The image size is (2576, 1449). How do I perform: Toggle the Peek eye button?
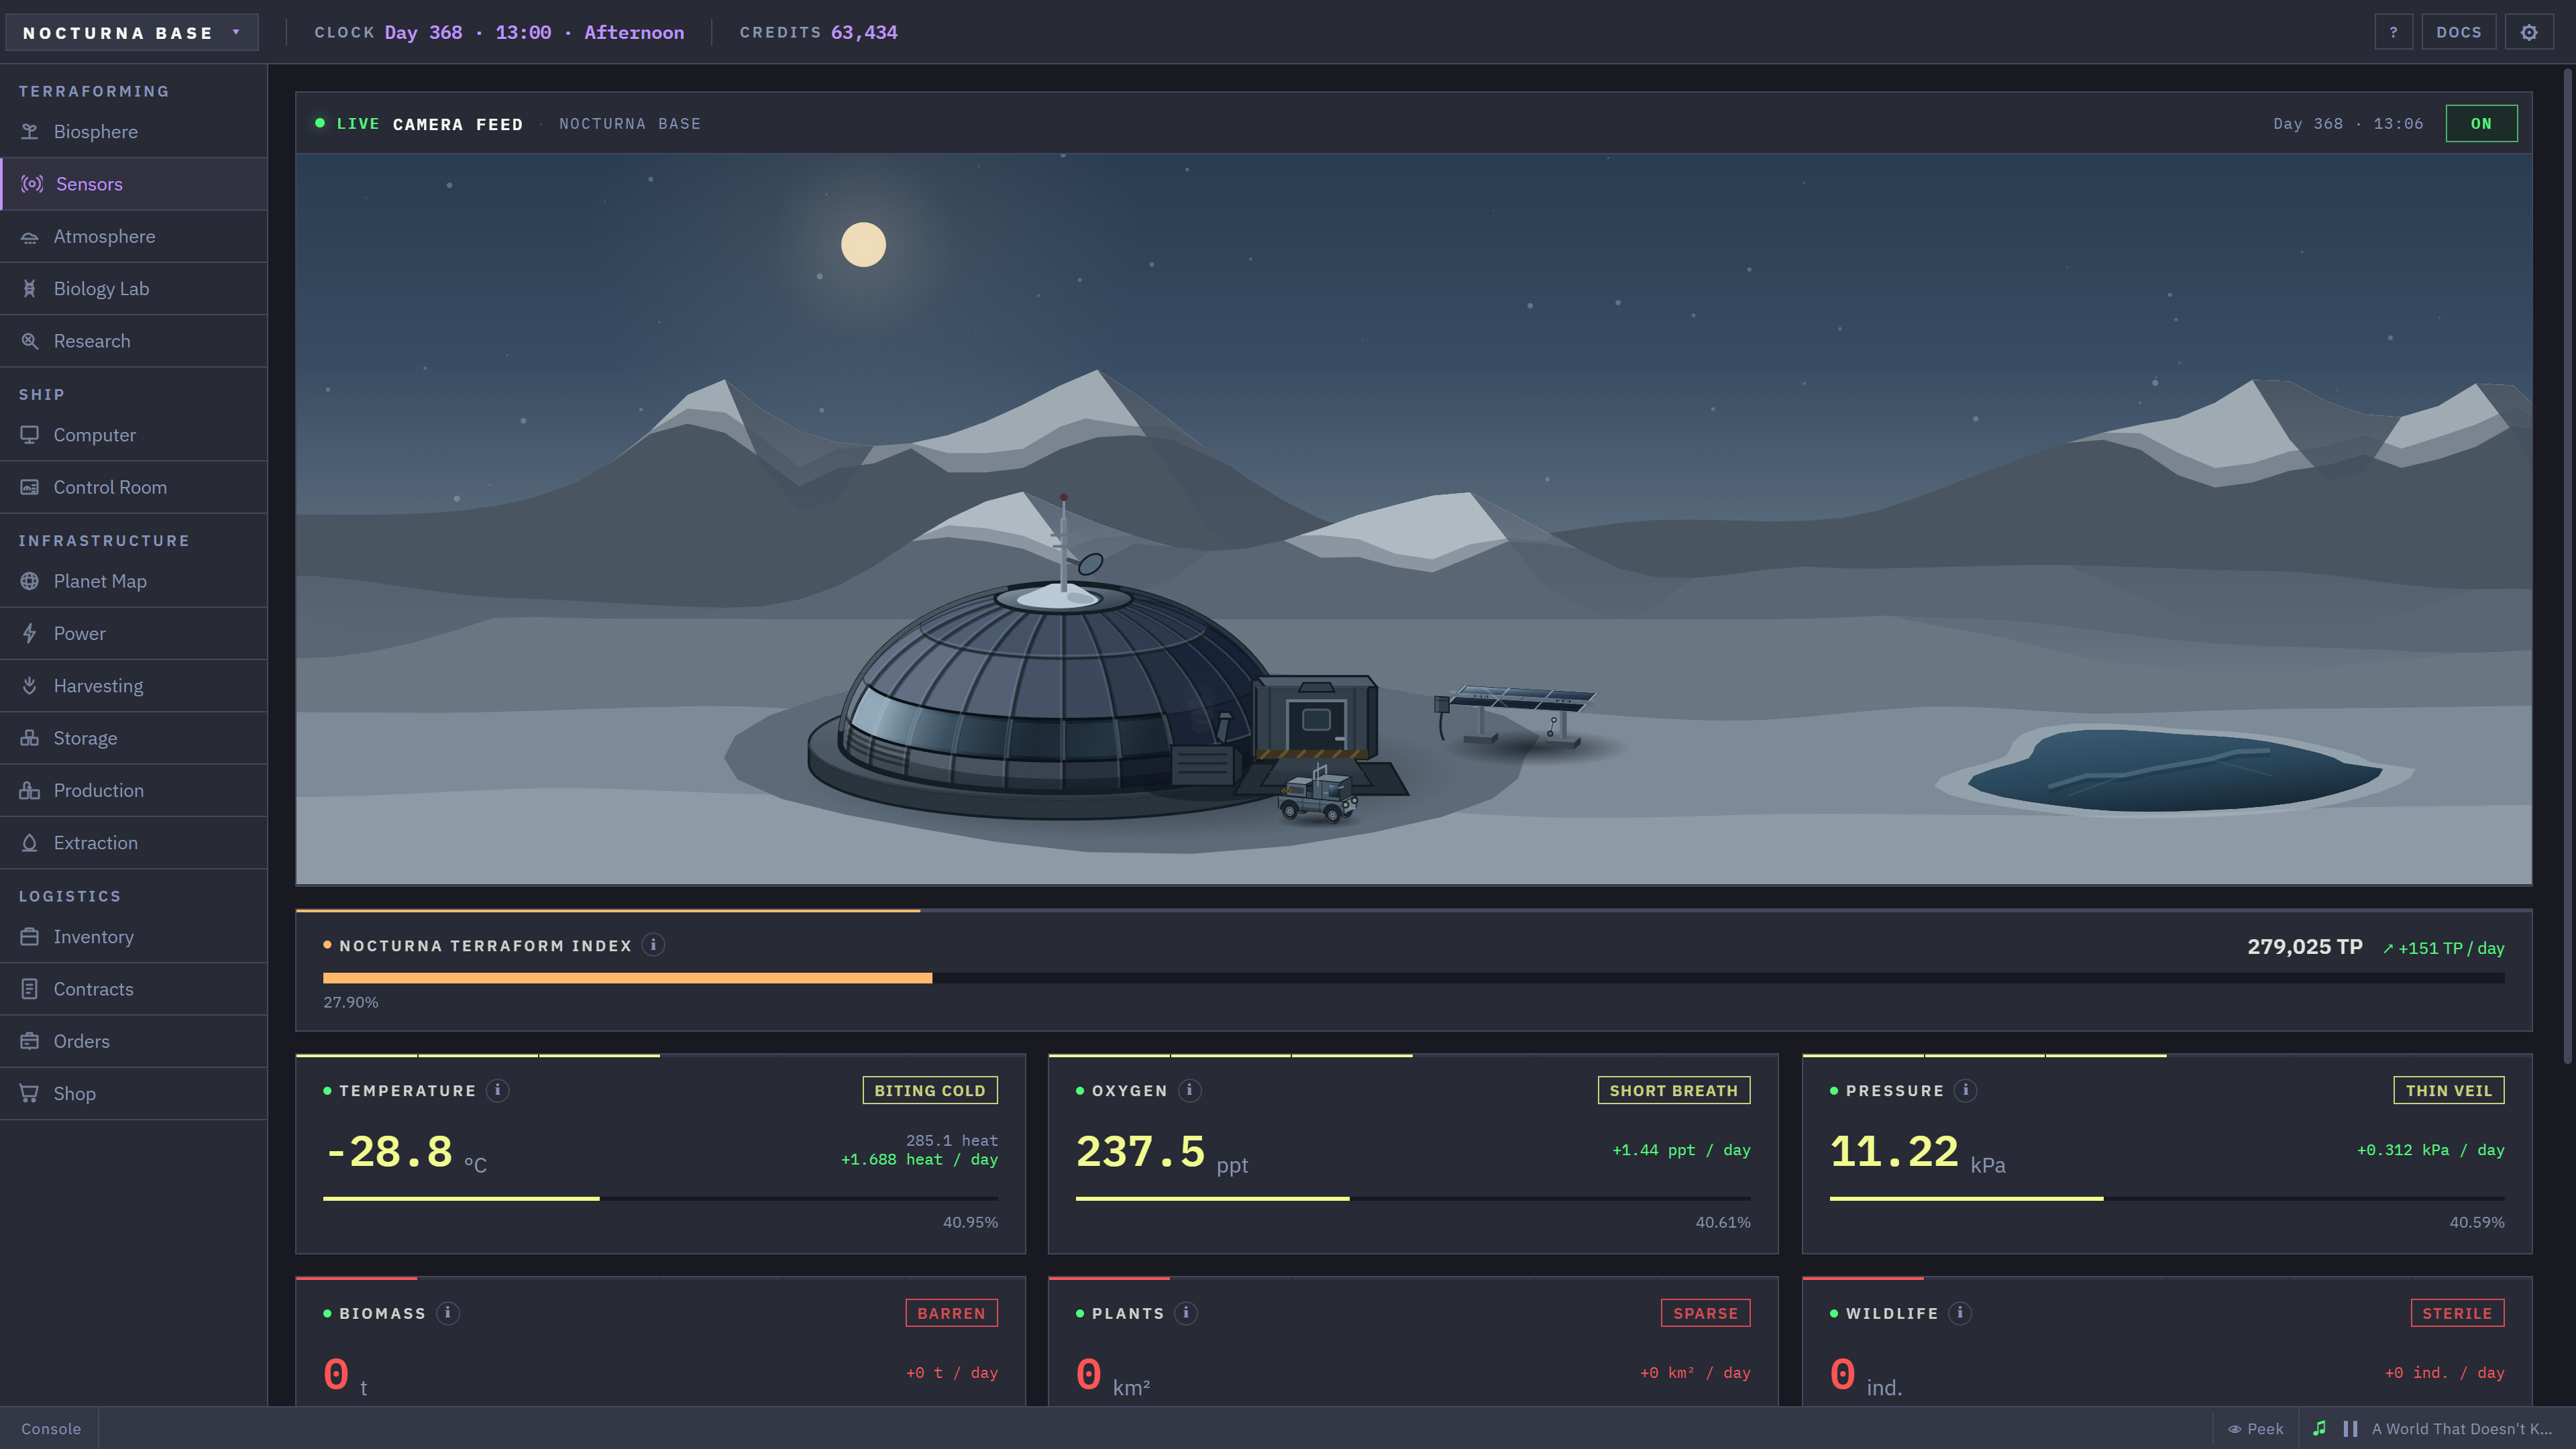point(2255,1429)
